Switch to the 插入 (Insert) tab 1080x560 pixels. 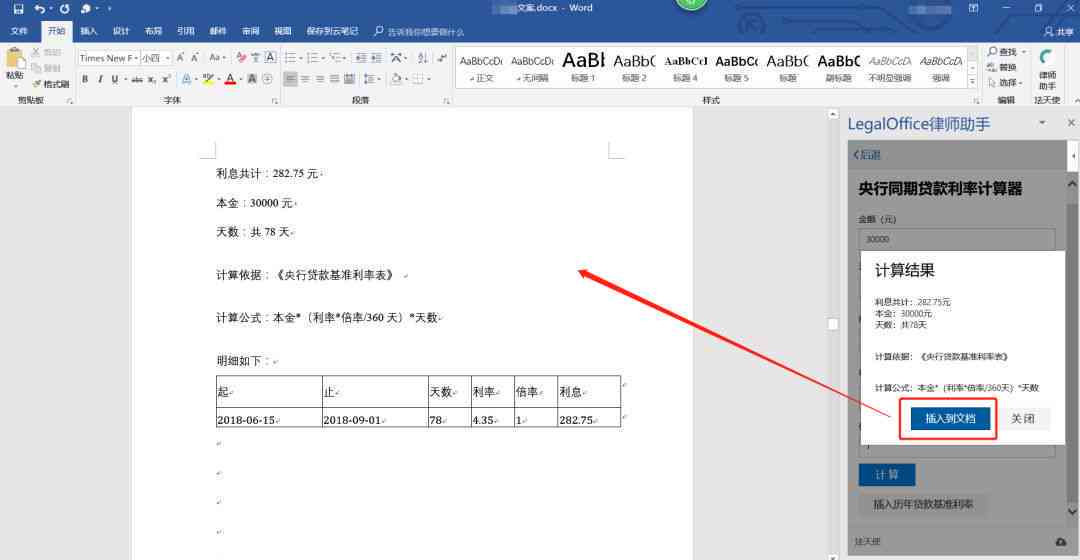click(x=89, y=31)
